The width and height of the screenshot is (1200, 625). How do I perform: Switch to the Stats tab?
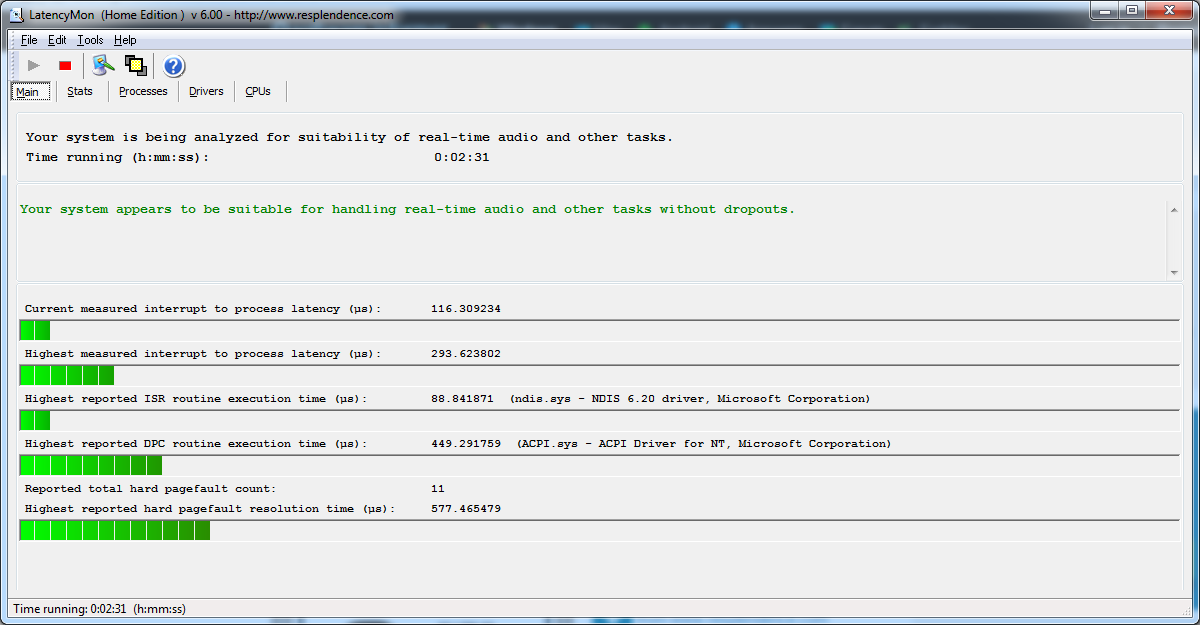(80, 91)
